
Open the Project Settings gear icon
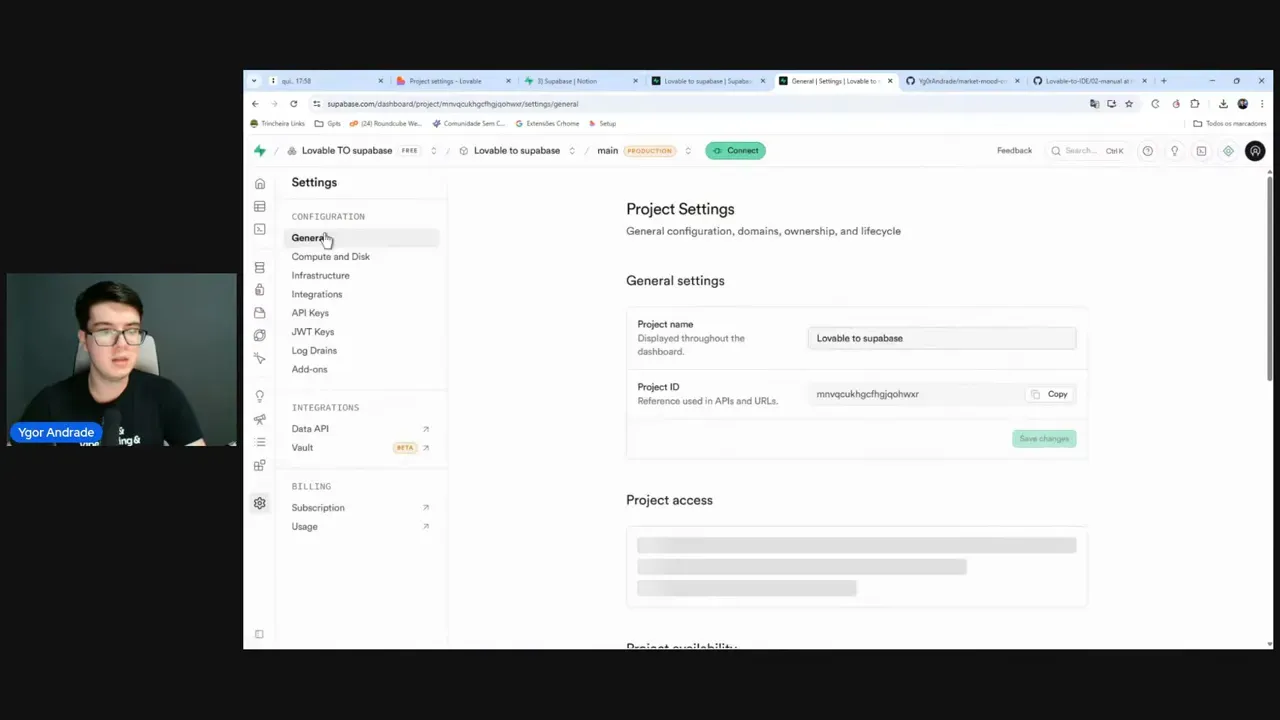pos(260,503)
